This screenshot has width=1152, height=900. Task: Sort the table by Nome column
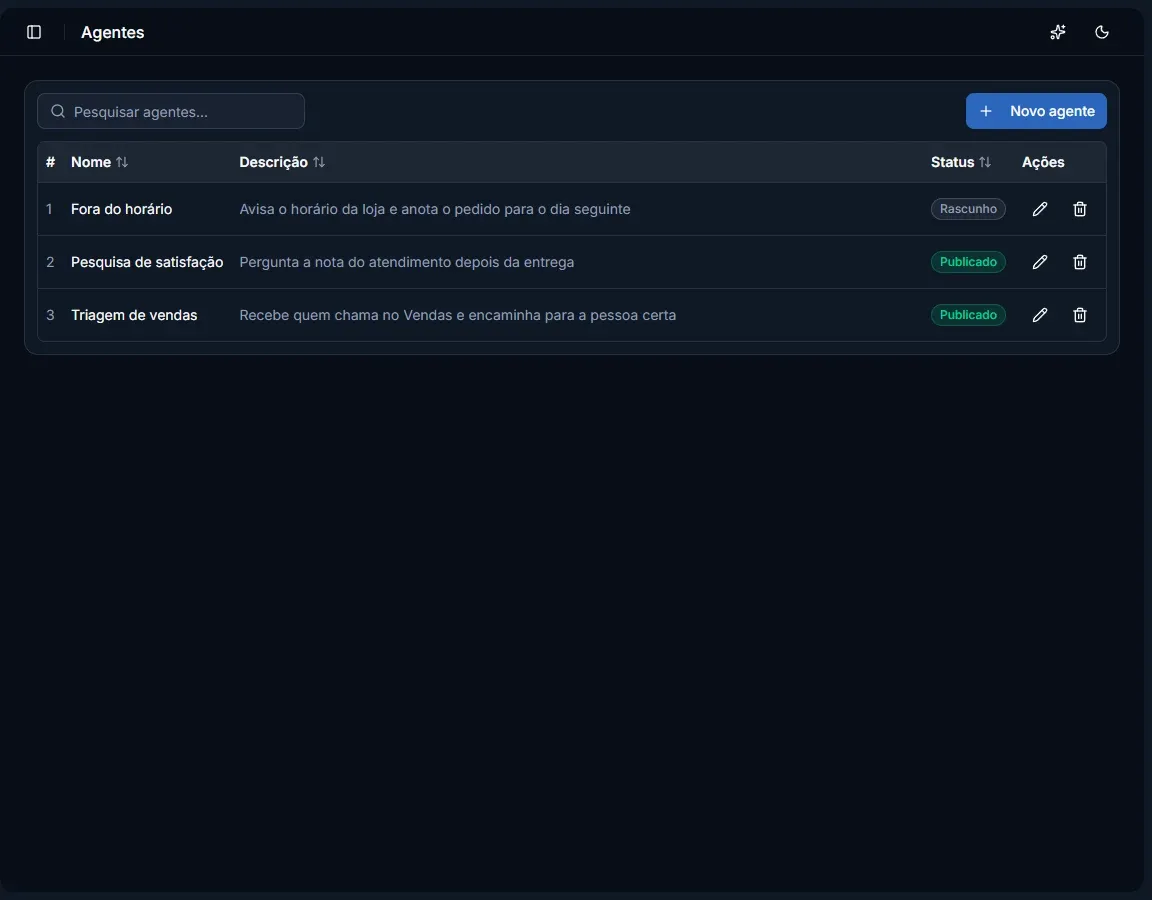[x=99, y=162]
